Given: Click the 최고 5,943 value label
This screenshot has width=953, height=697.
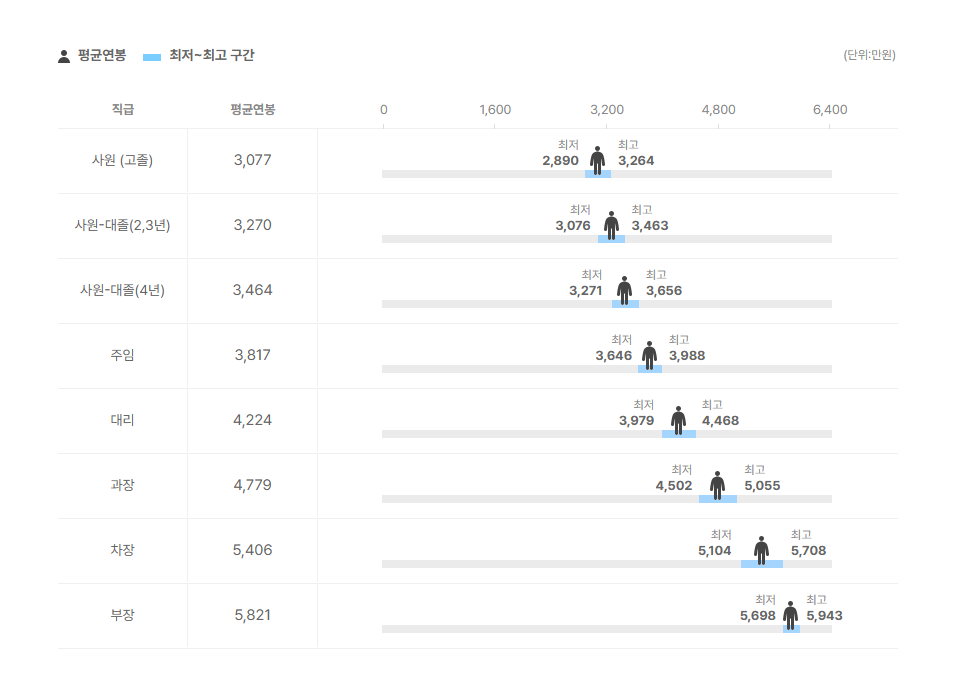Looking at the screenshot, I should click(824, 616).
